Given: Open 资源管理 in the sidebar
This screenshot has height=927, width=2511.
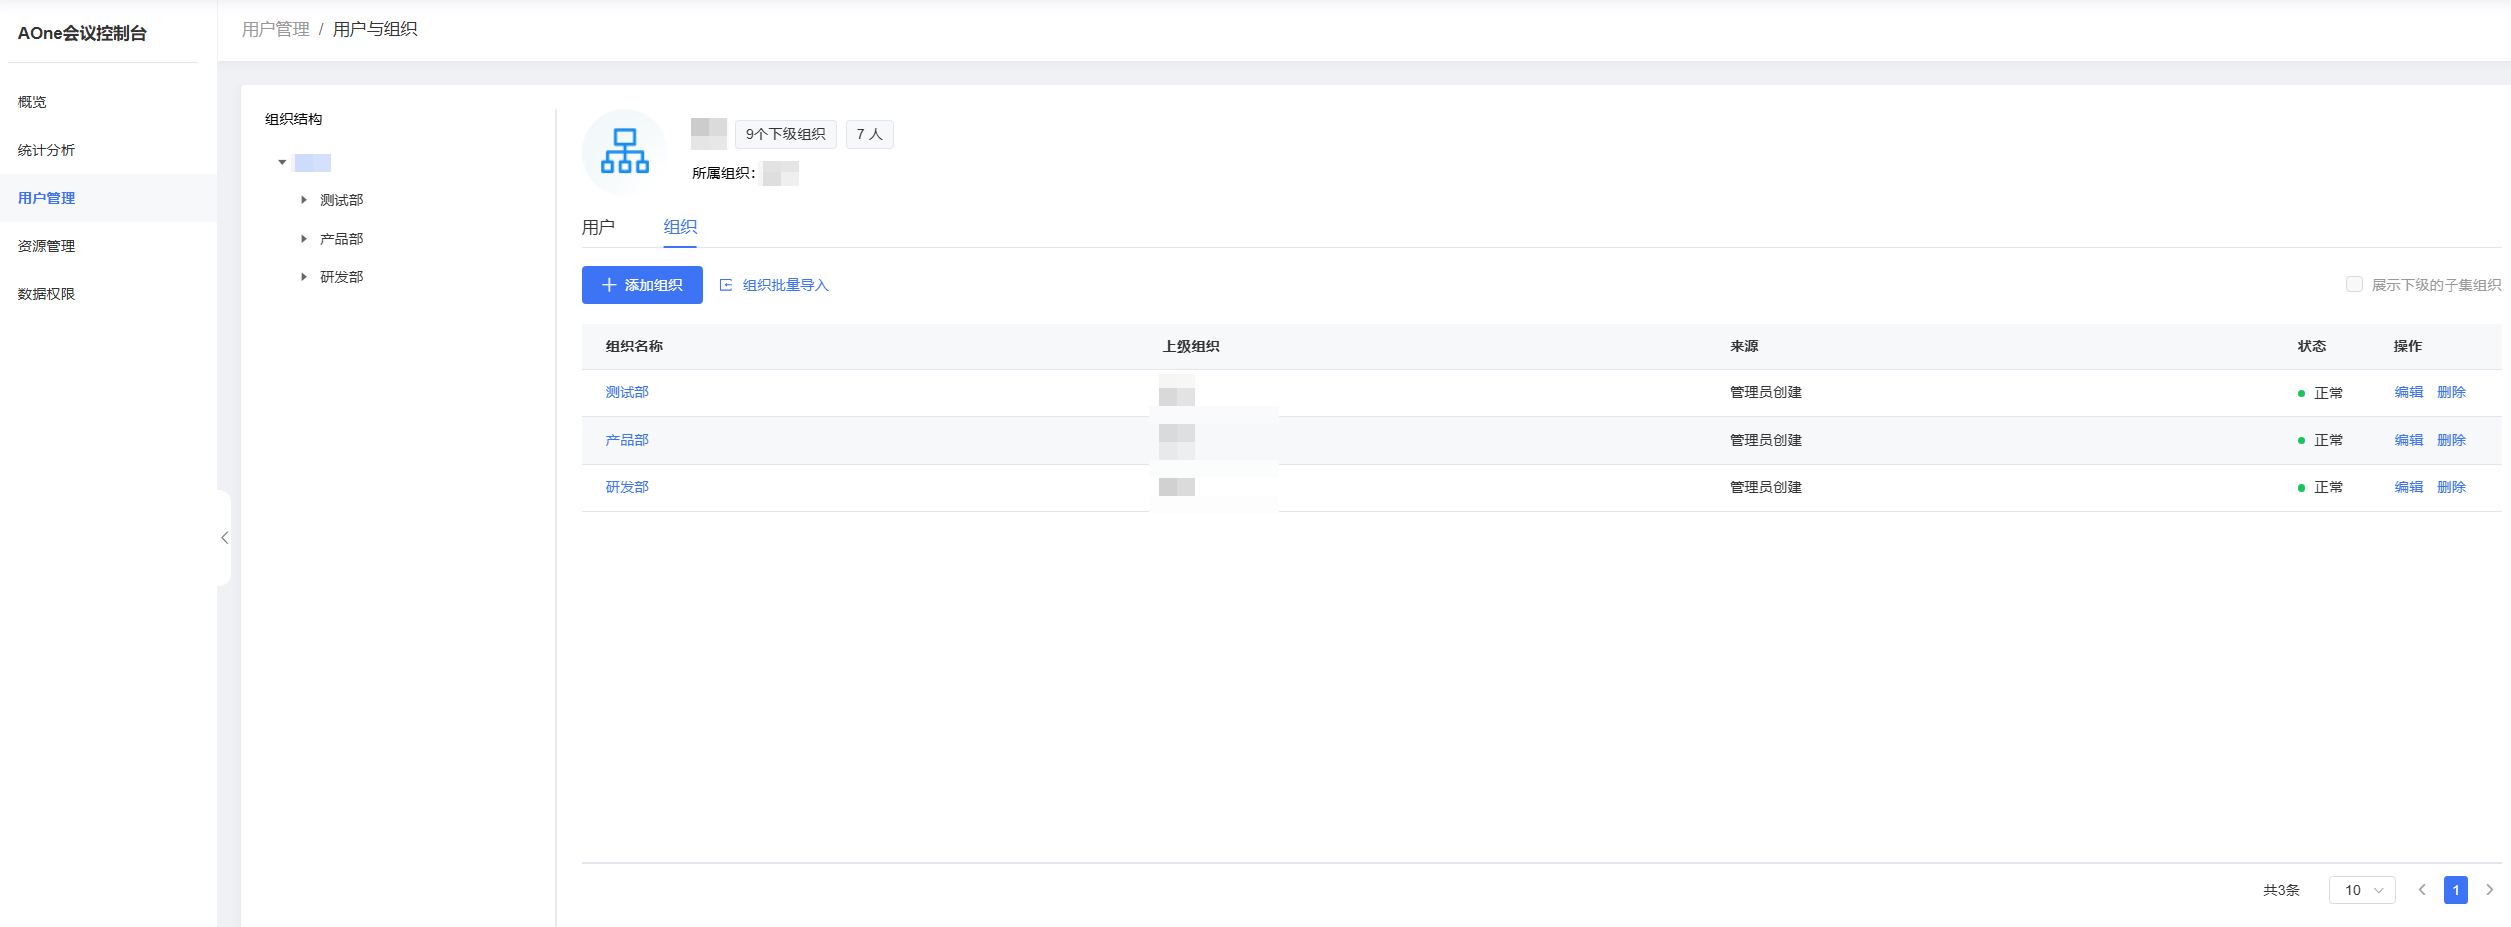Looking at the screenshot, I should point(47,246).
